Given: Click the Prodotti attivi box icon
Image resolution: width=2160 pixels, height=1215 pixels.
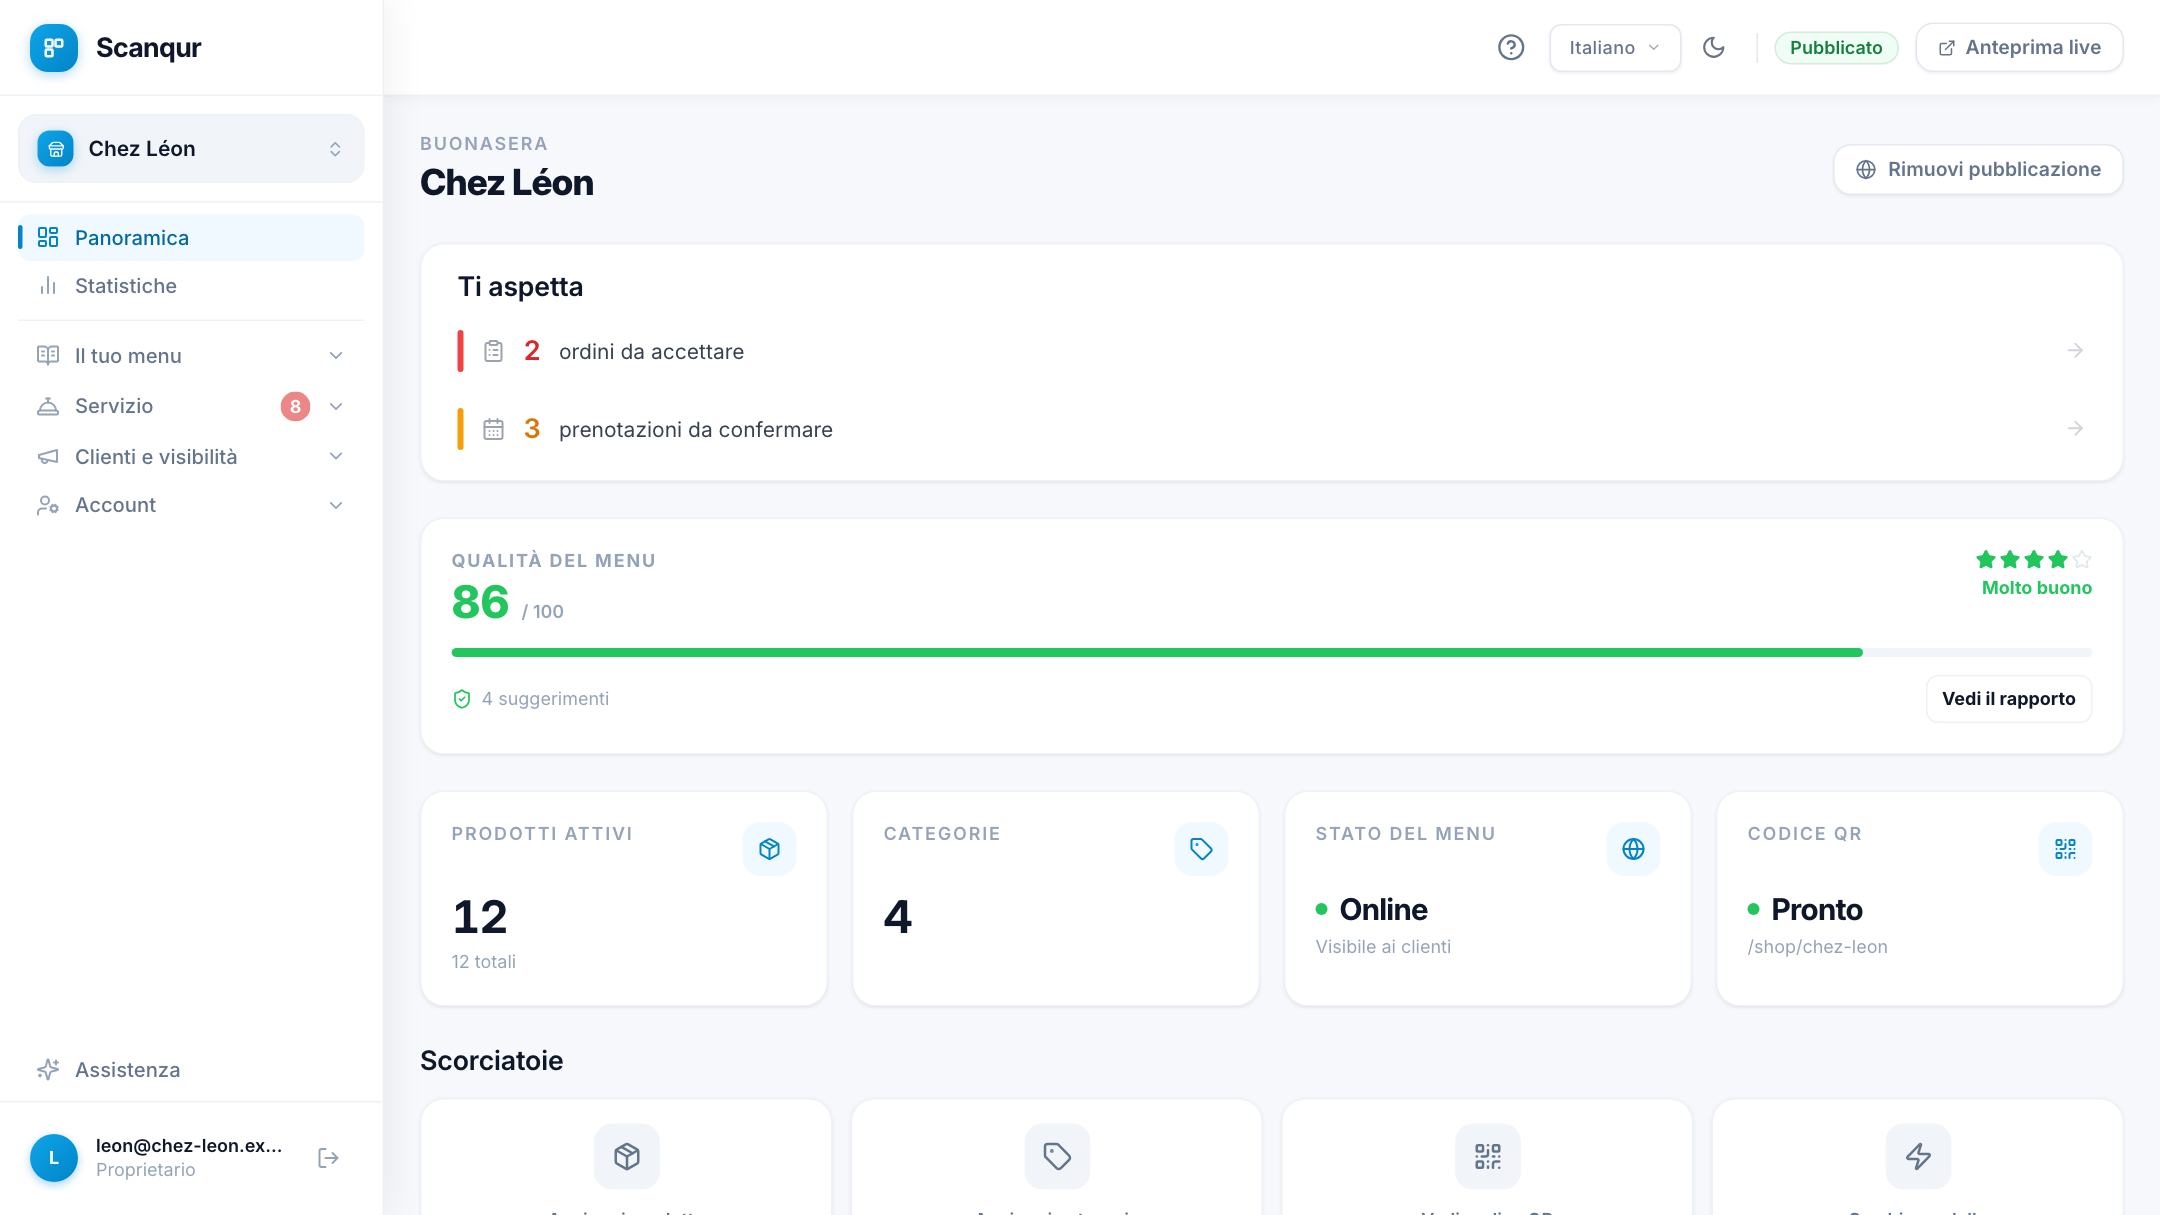Looking at the screenshot, I should 769,849.
